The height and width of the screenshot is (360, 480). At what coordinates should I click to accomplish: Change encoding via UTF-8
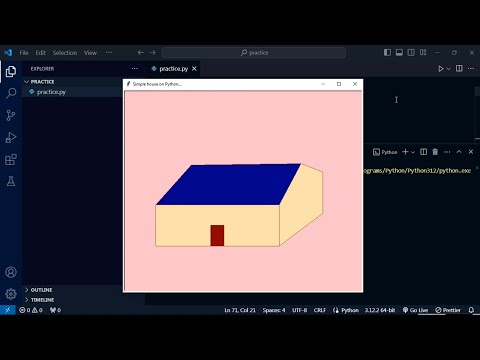(x=299, y=310)
